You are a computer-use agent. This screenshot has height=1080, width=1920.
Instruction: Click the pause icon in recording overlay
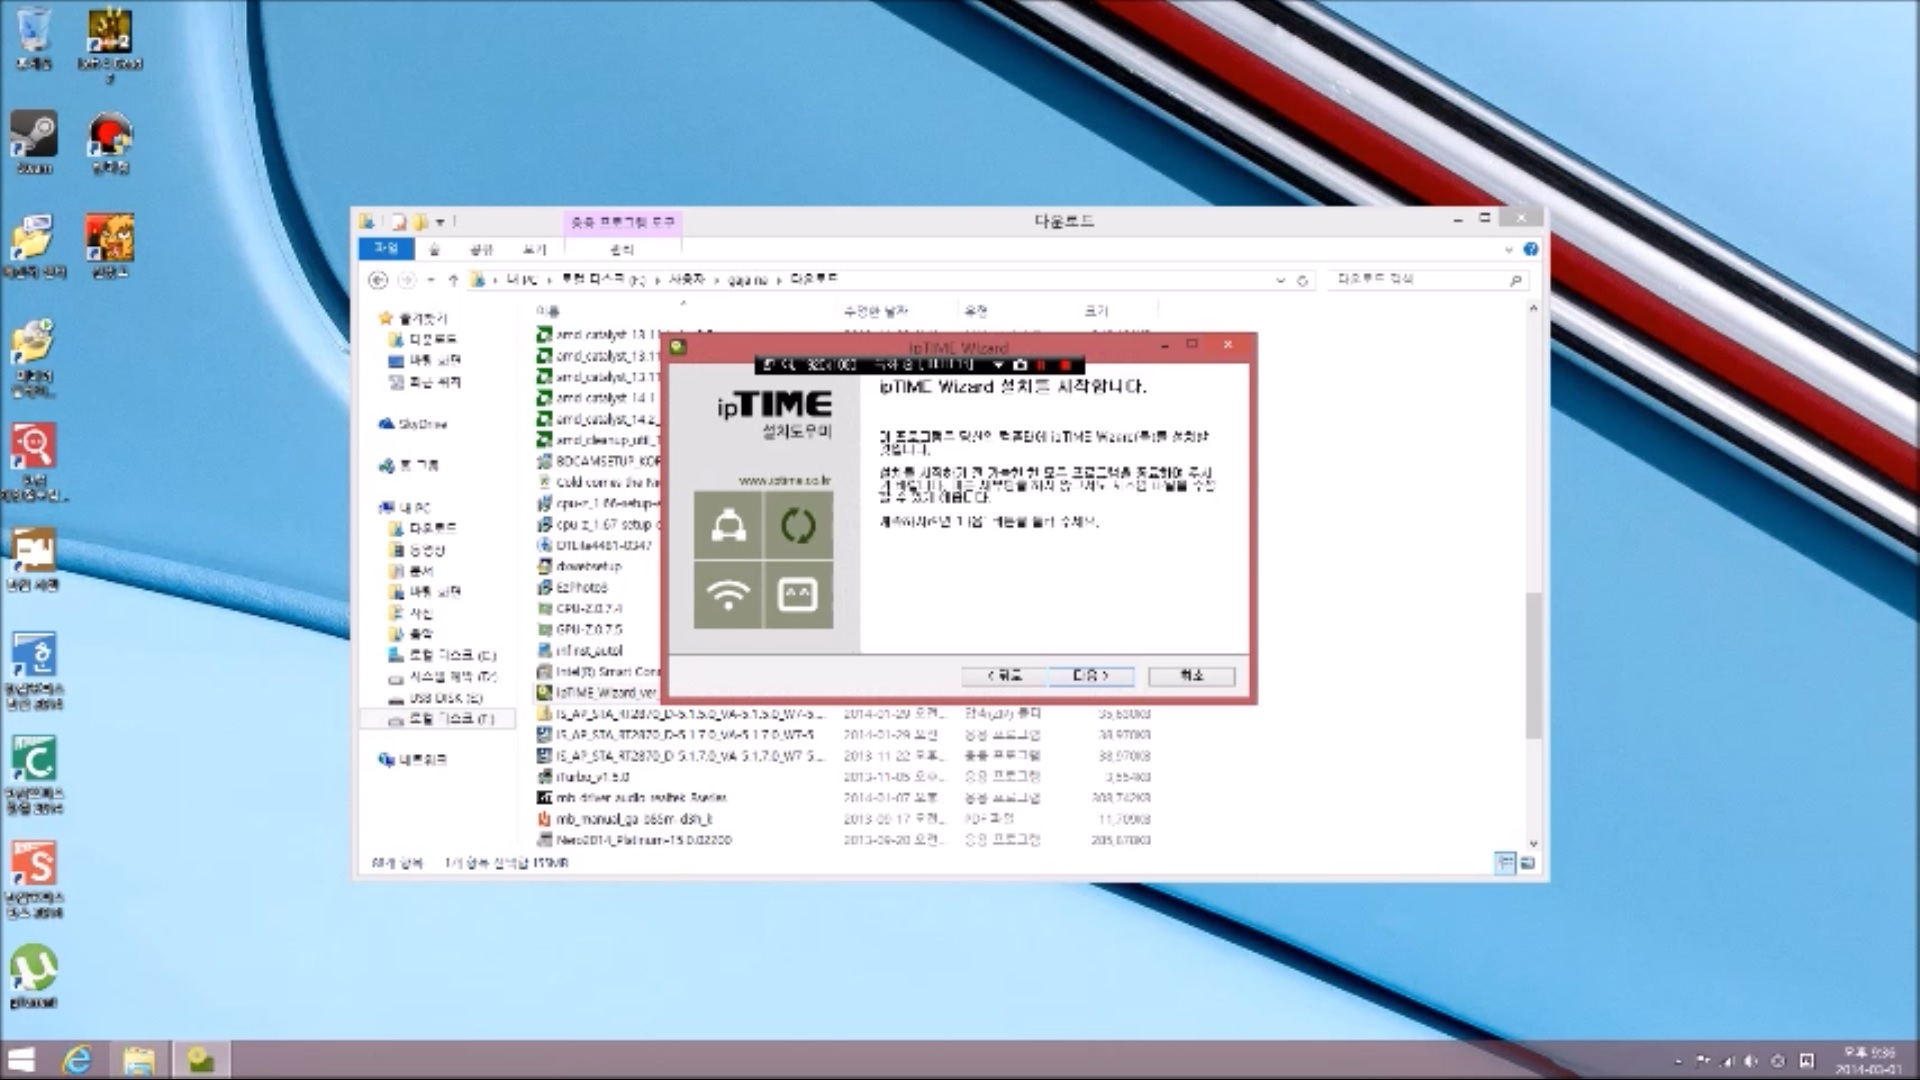[x=1042, y=365]
